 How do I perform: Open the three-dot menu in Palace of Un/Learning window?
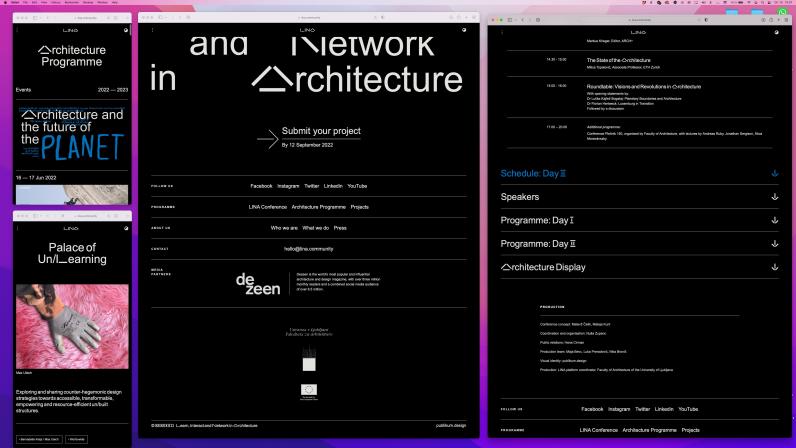click(x=17, y=229)
